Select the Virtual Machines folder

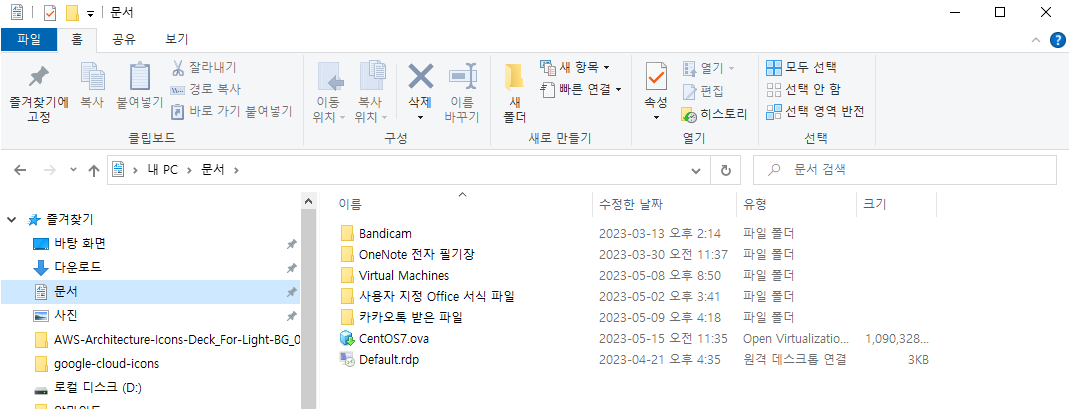[404, 276]
